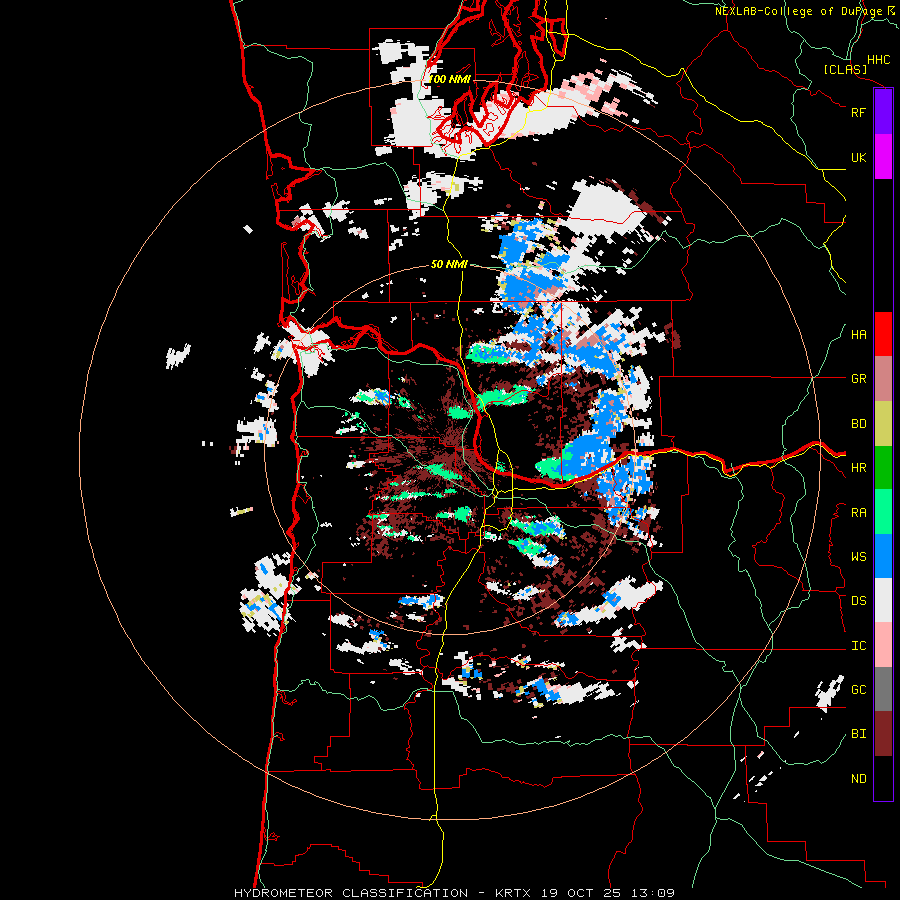Click the 'ND' legend label

coord(858,779)
